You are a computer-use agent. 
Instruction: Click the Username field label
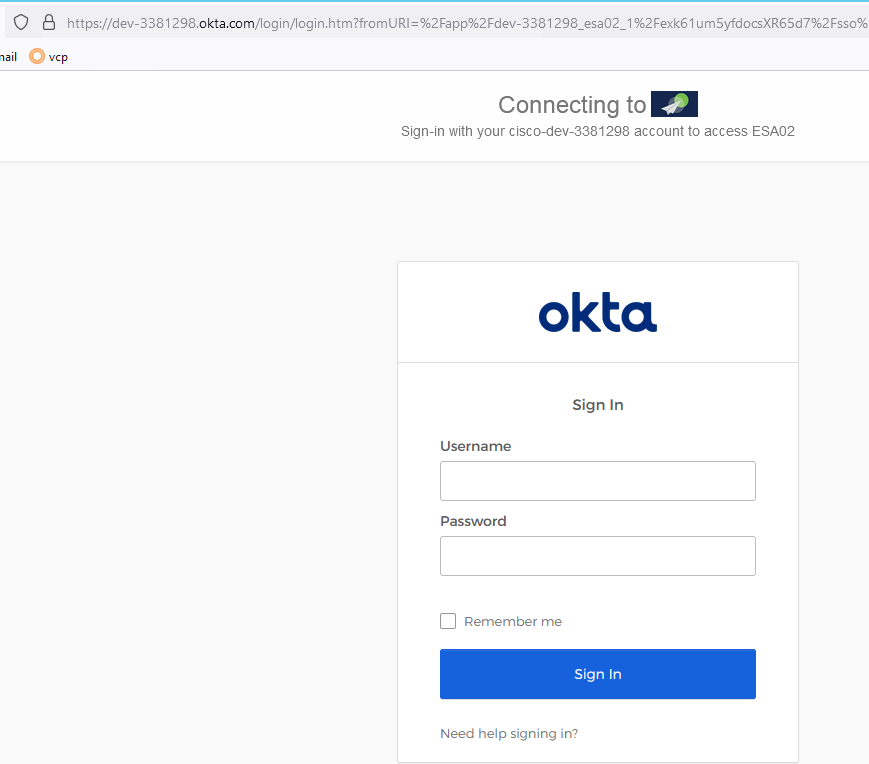(475, 446)
